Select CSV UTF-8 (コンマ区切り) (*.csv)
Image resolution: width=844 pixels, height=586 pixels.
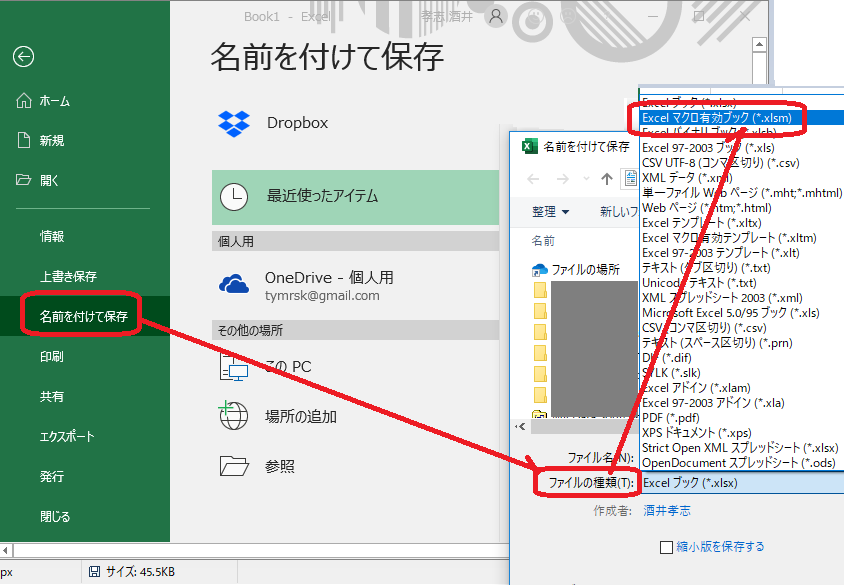(x=743, y=163)
